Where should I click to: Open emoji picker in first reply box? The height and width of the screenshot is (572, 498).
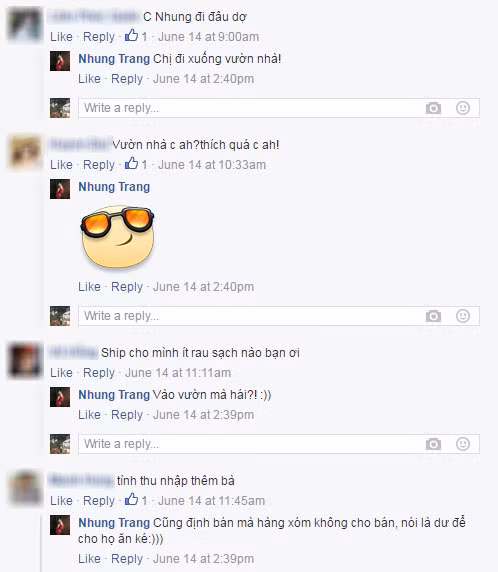463,108
